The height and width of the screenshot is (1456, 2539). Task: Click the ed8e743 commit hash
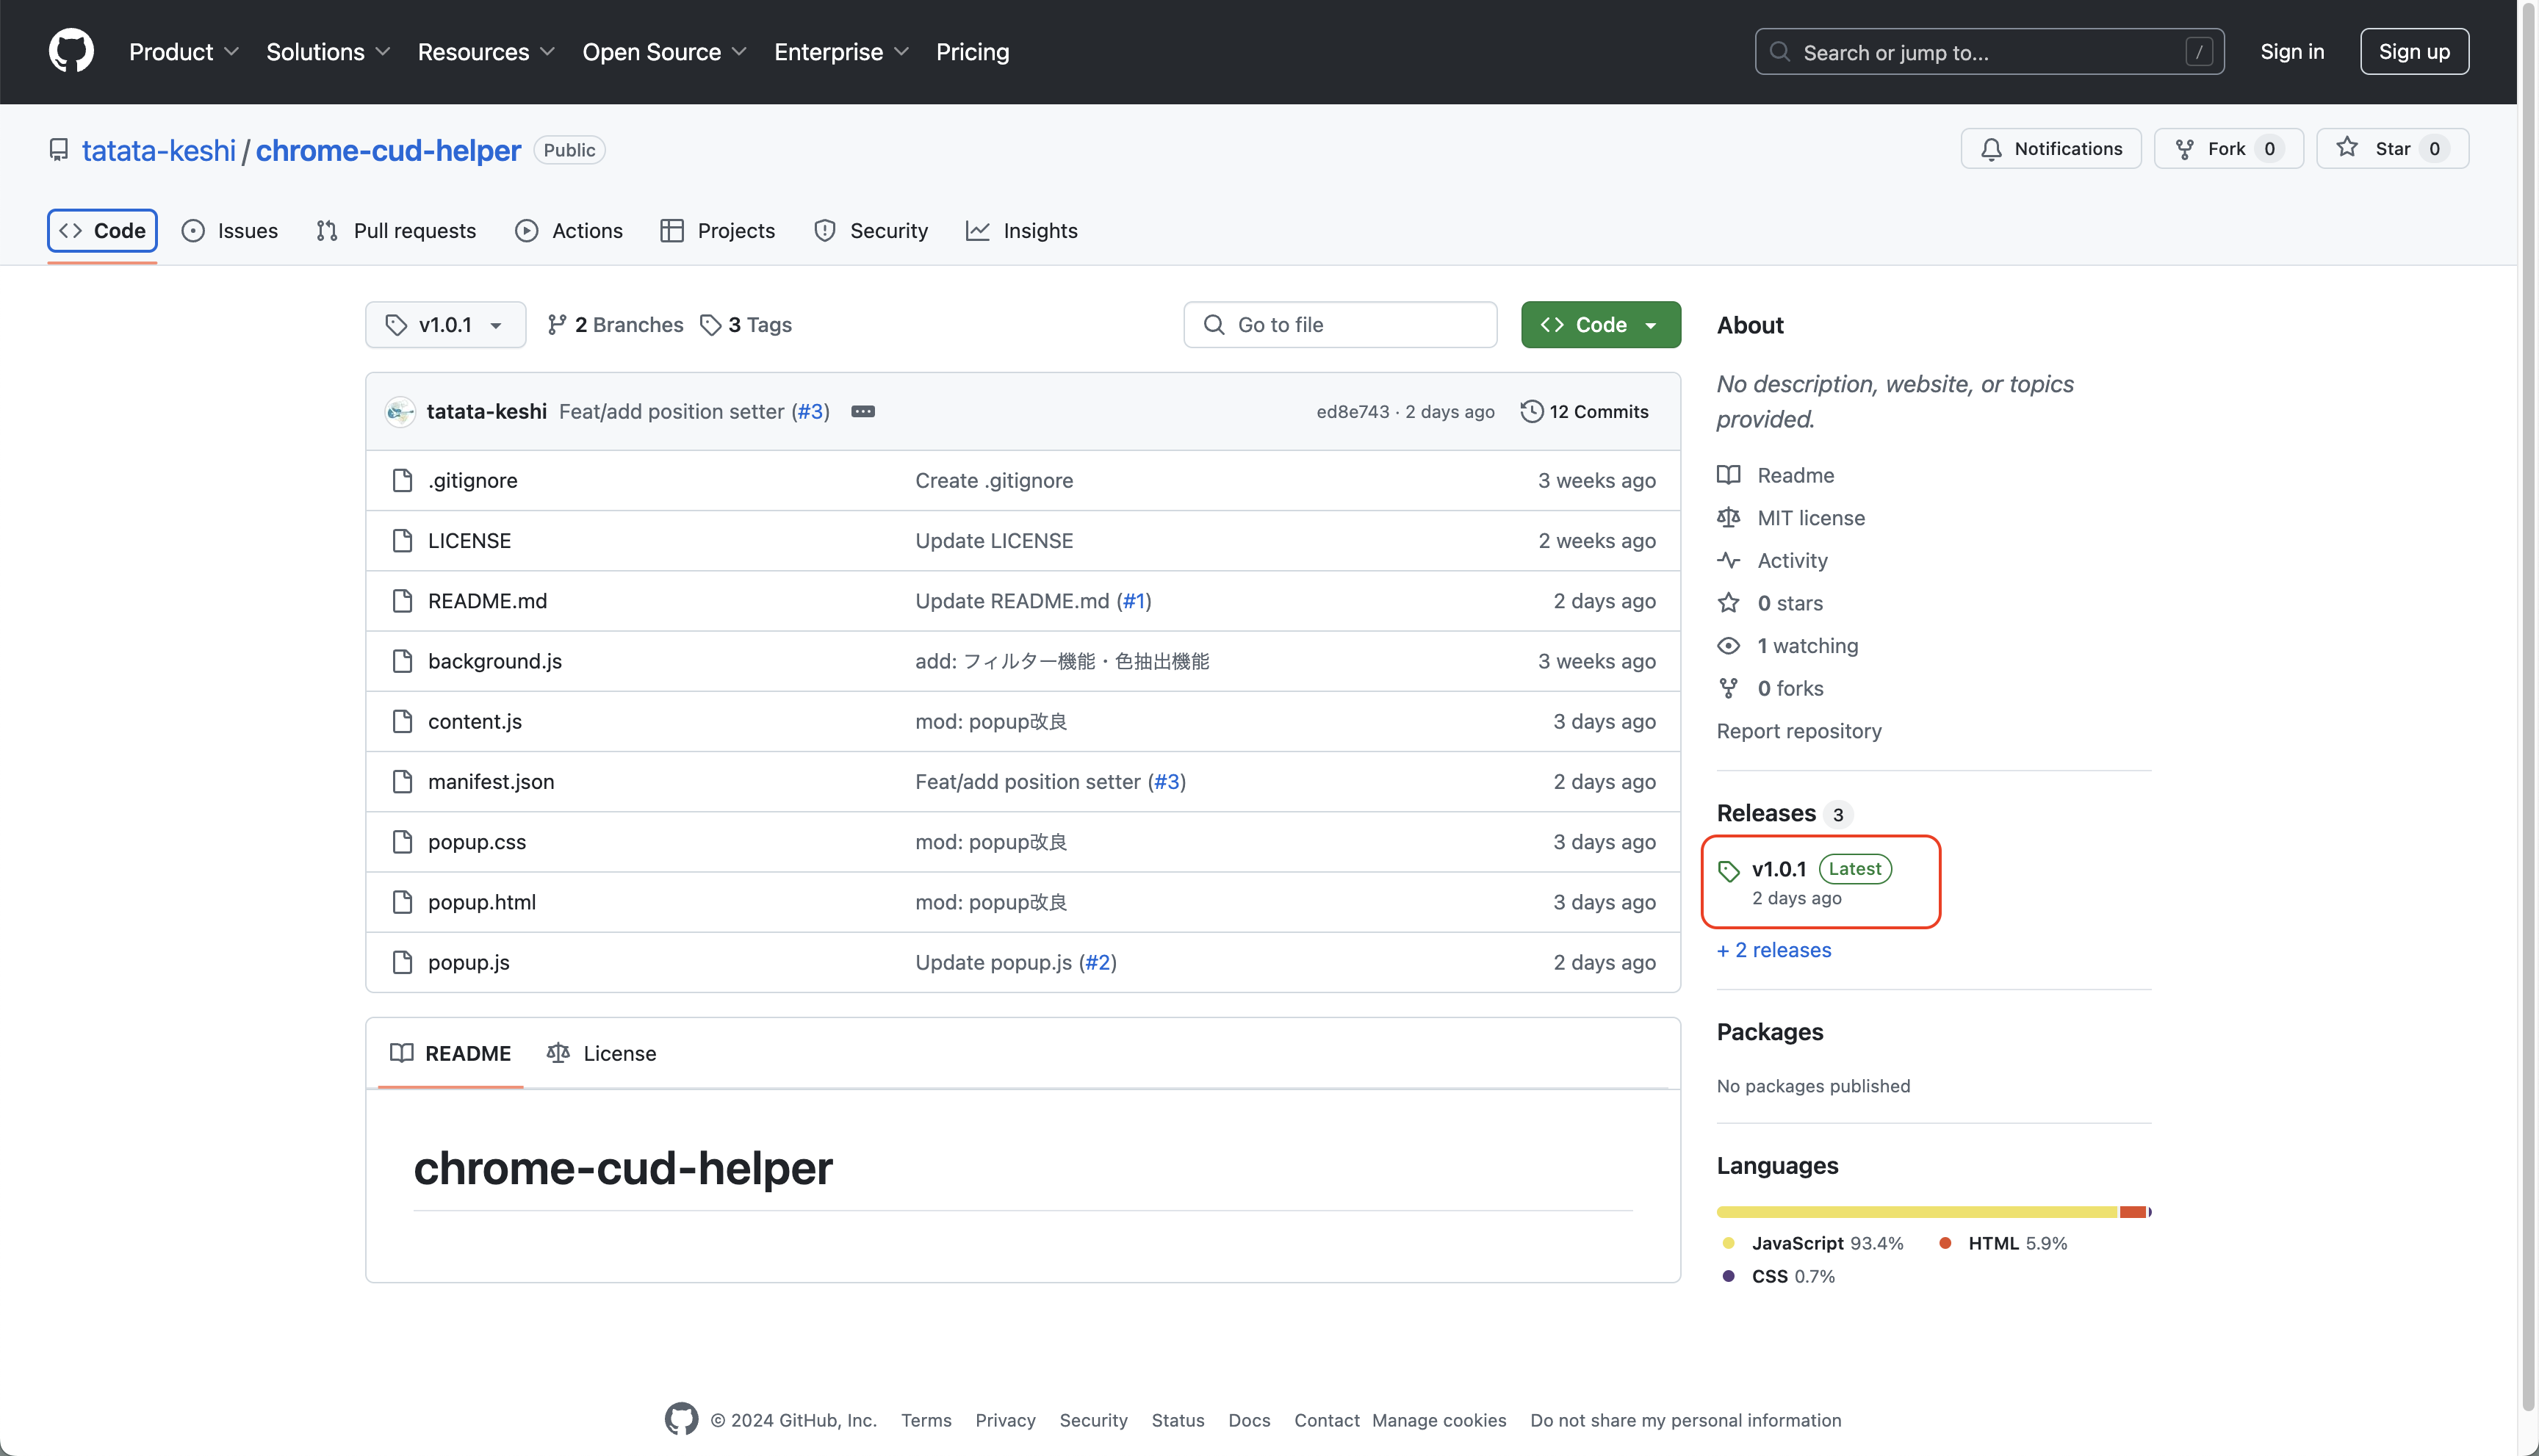(x=1352, y=411)
